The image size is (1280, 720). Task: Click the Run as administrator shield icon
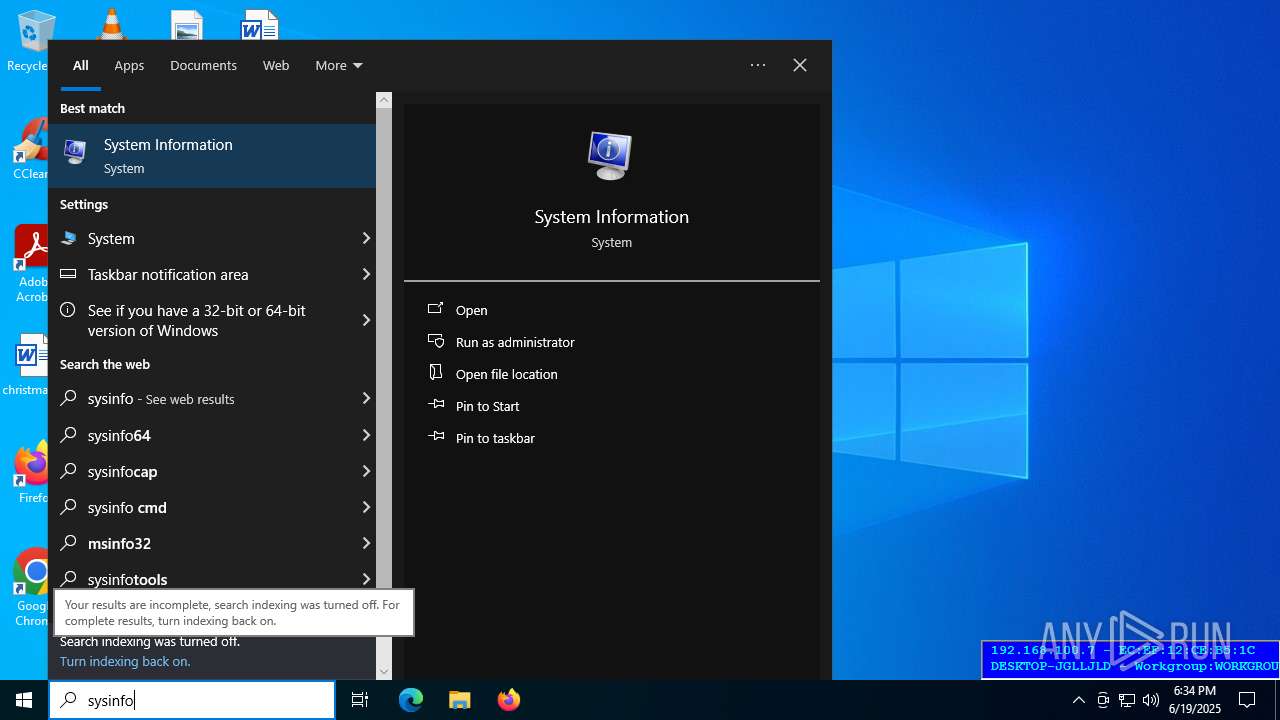(436, 342)
